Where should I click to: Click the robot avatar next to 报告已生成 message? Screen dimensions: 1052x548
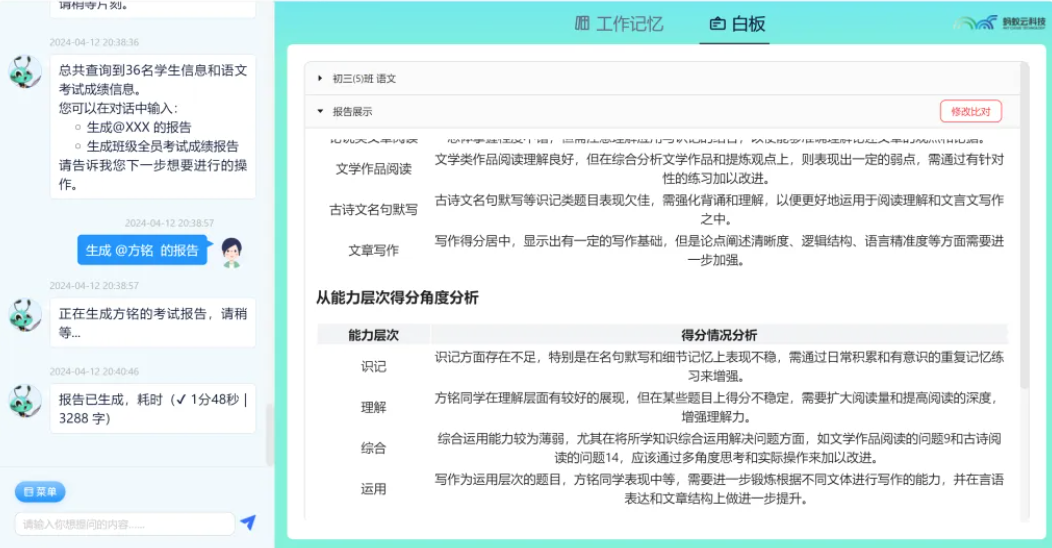24,401
